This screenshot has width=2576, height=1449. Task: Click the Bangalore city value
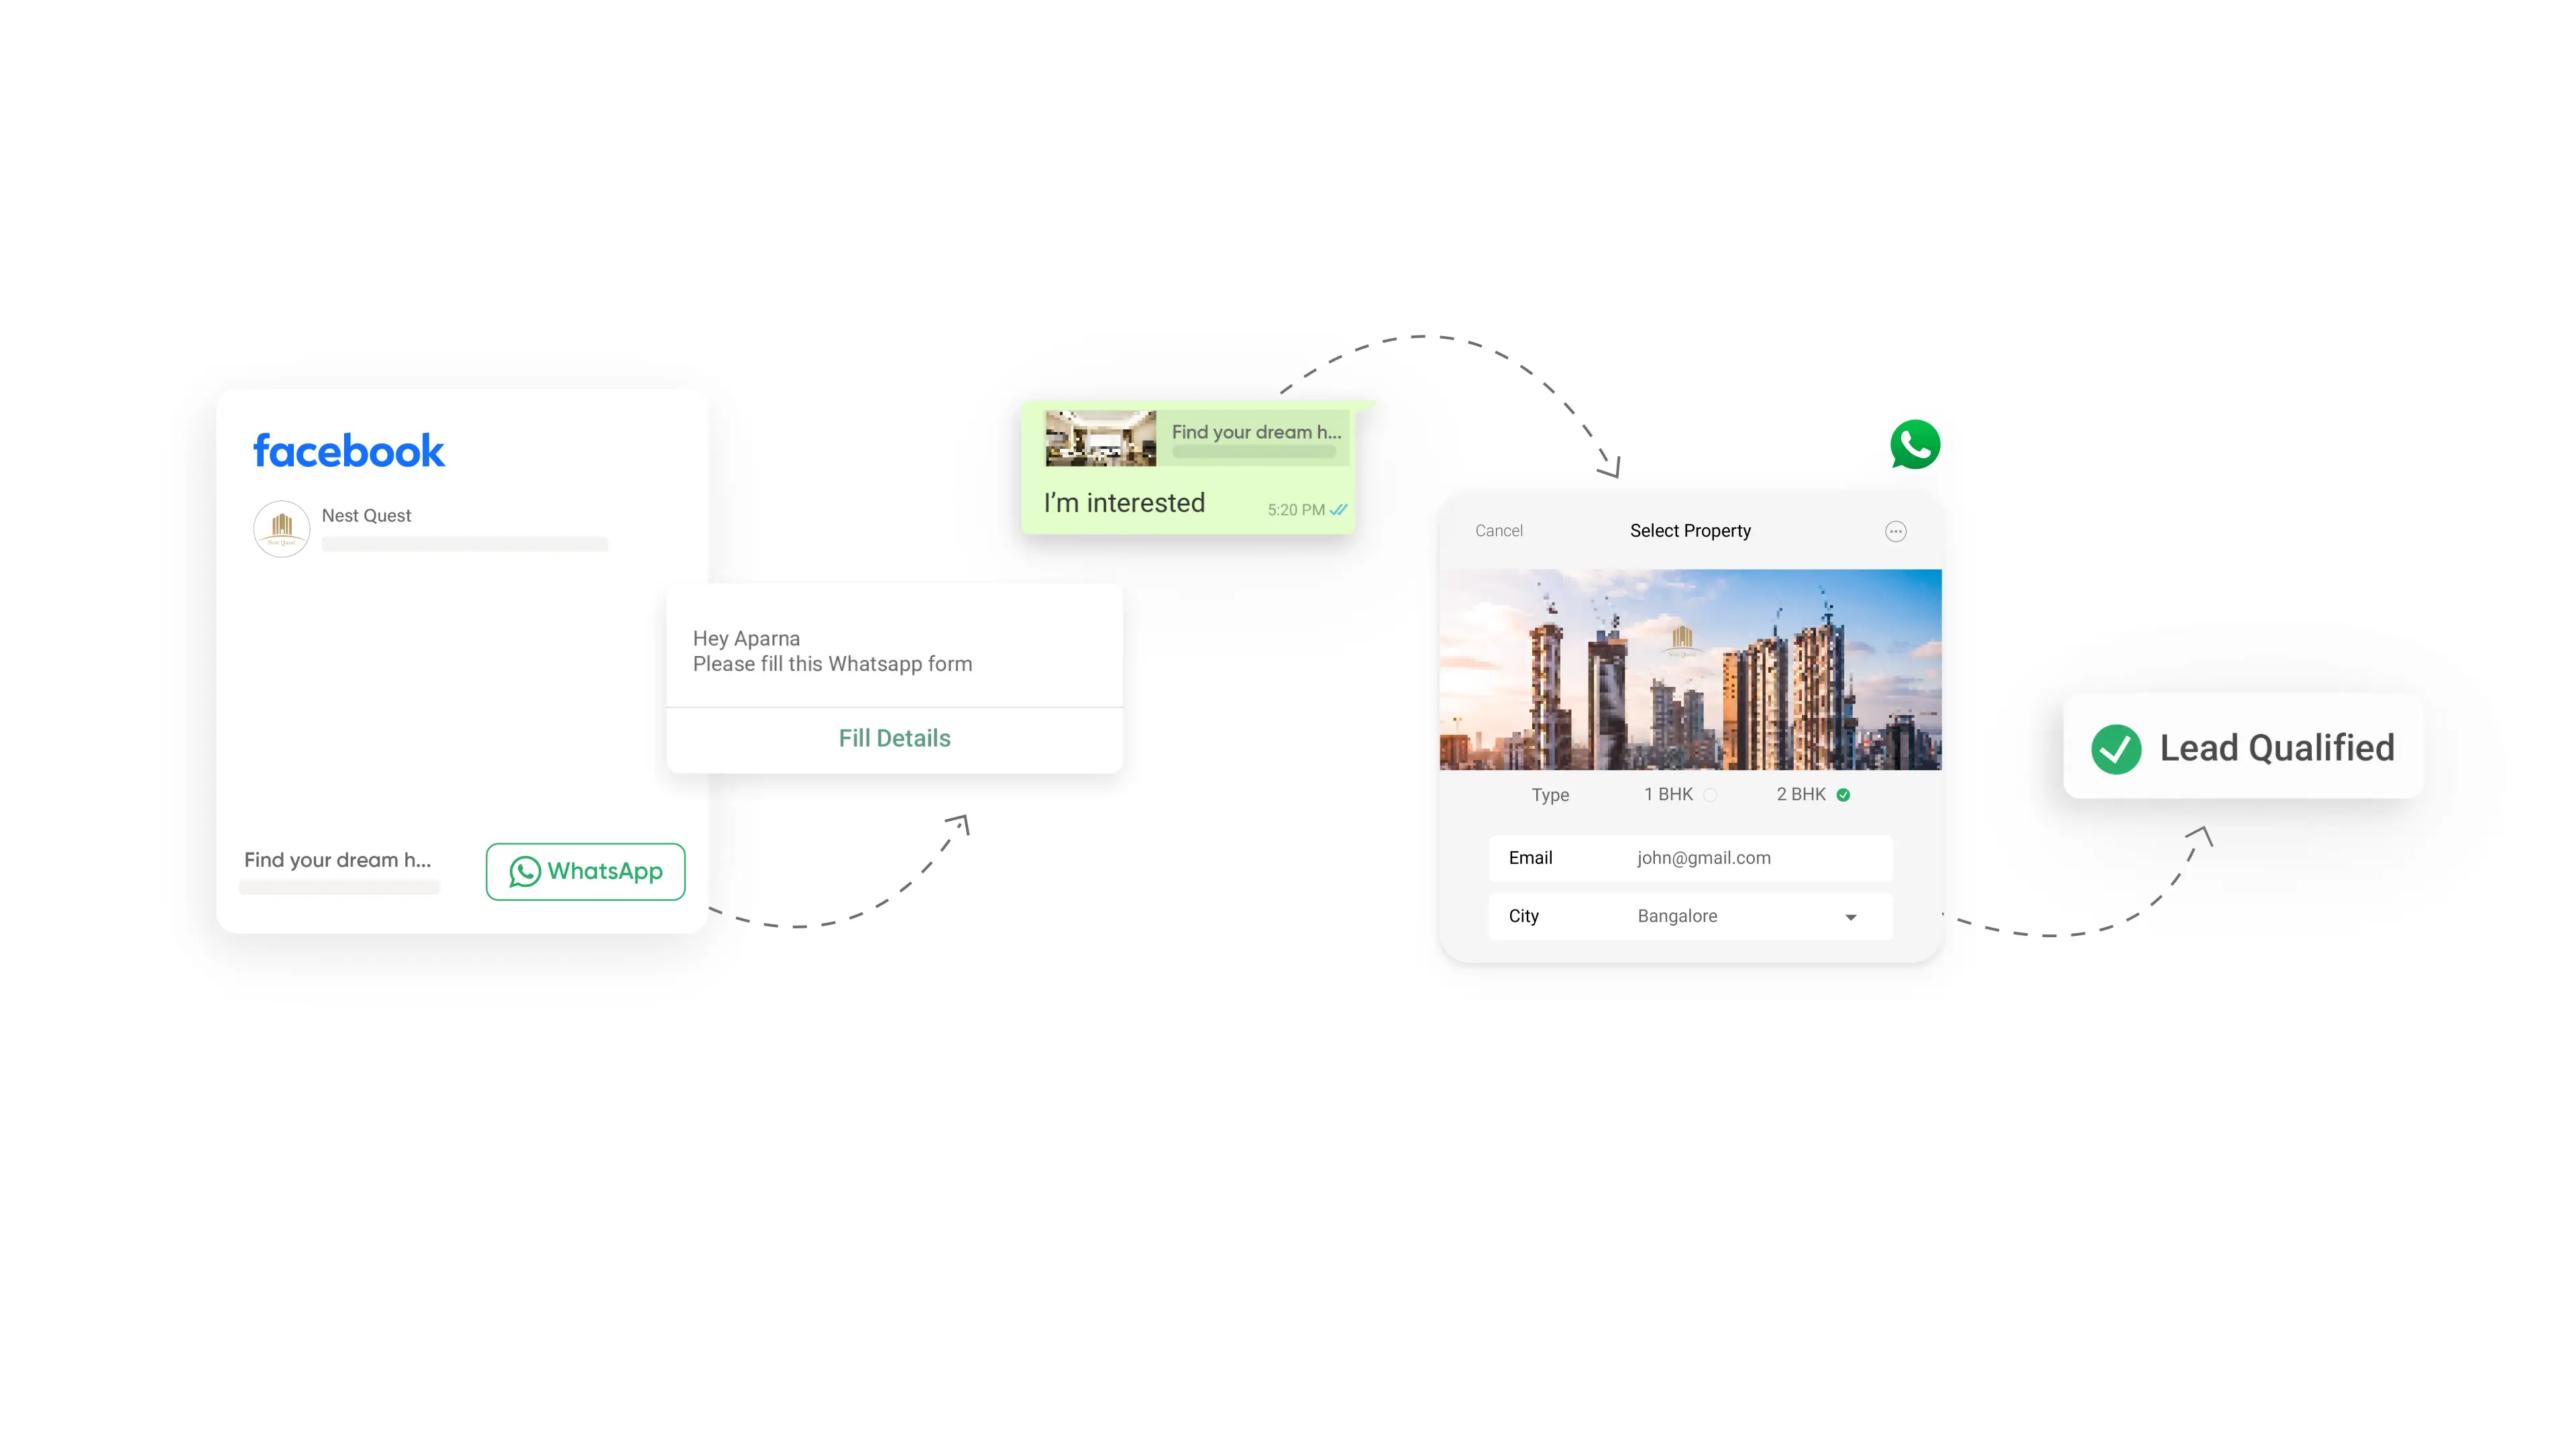coord(1677,916)
